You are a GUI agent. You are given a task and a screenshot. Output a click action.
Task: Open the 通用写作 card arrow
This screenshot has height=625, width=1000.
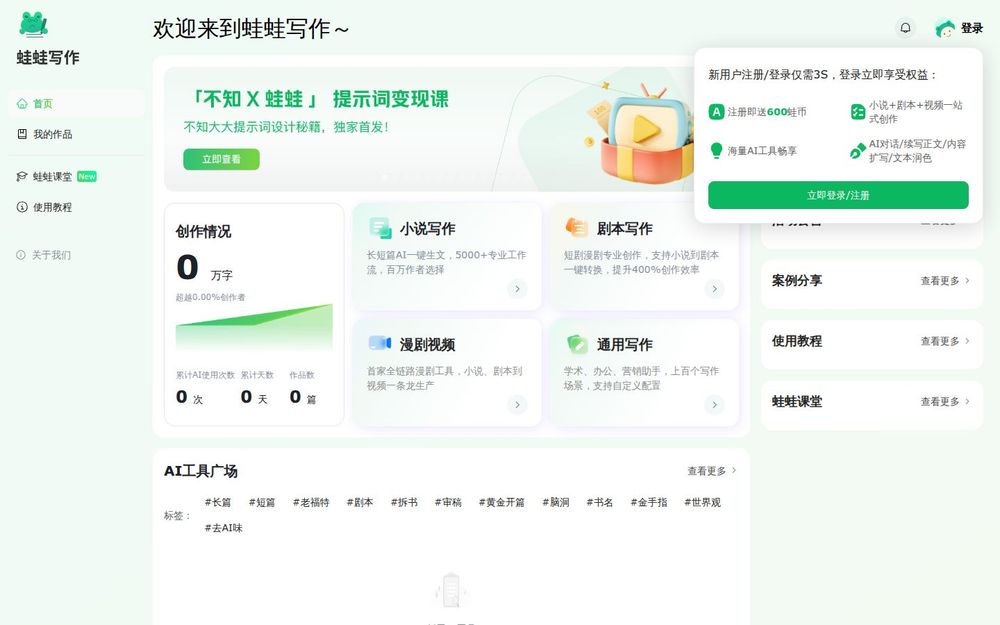[714, 404]
